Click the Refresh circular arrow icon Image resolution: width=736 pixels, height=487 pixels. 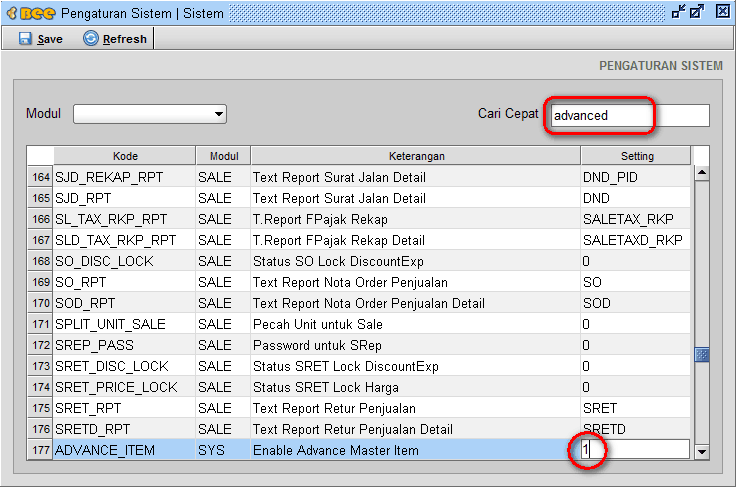coord(91,38)
